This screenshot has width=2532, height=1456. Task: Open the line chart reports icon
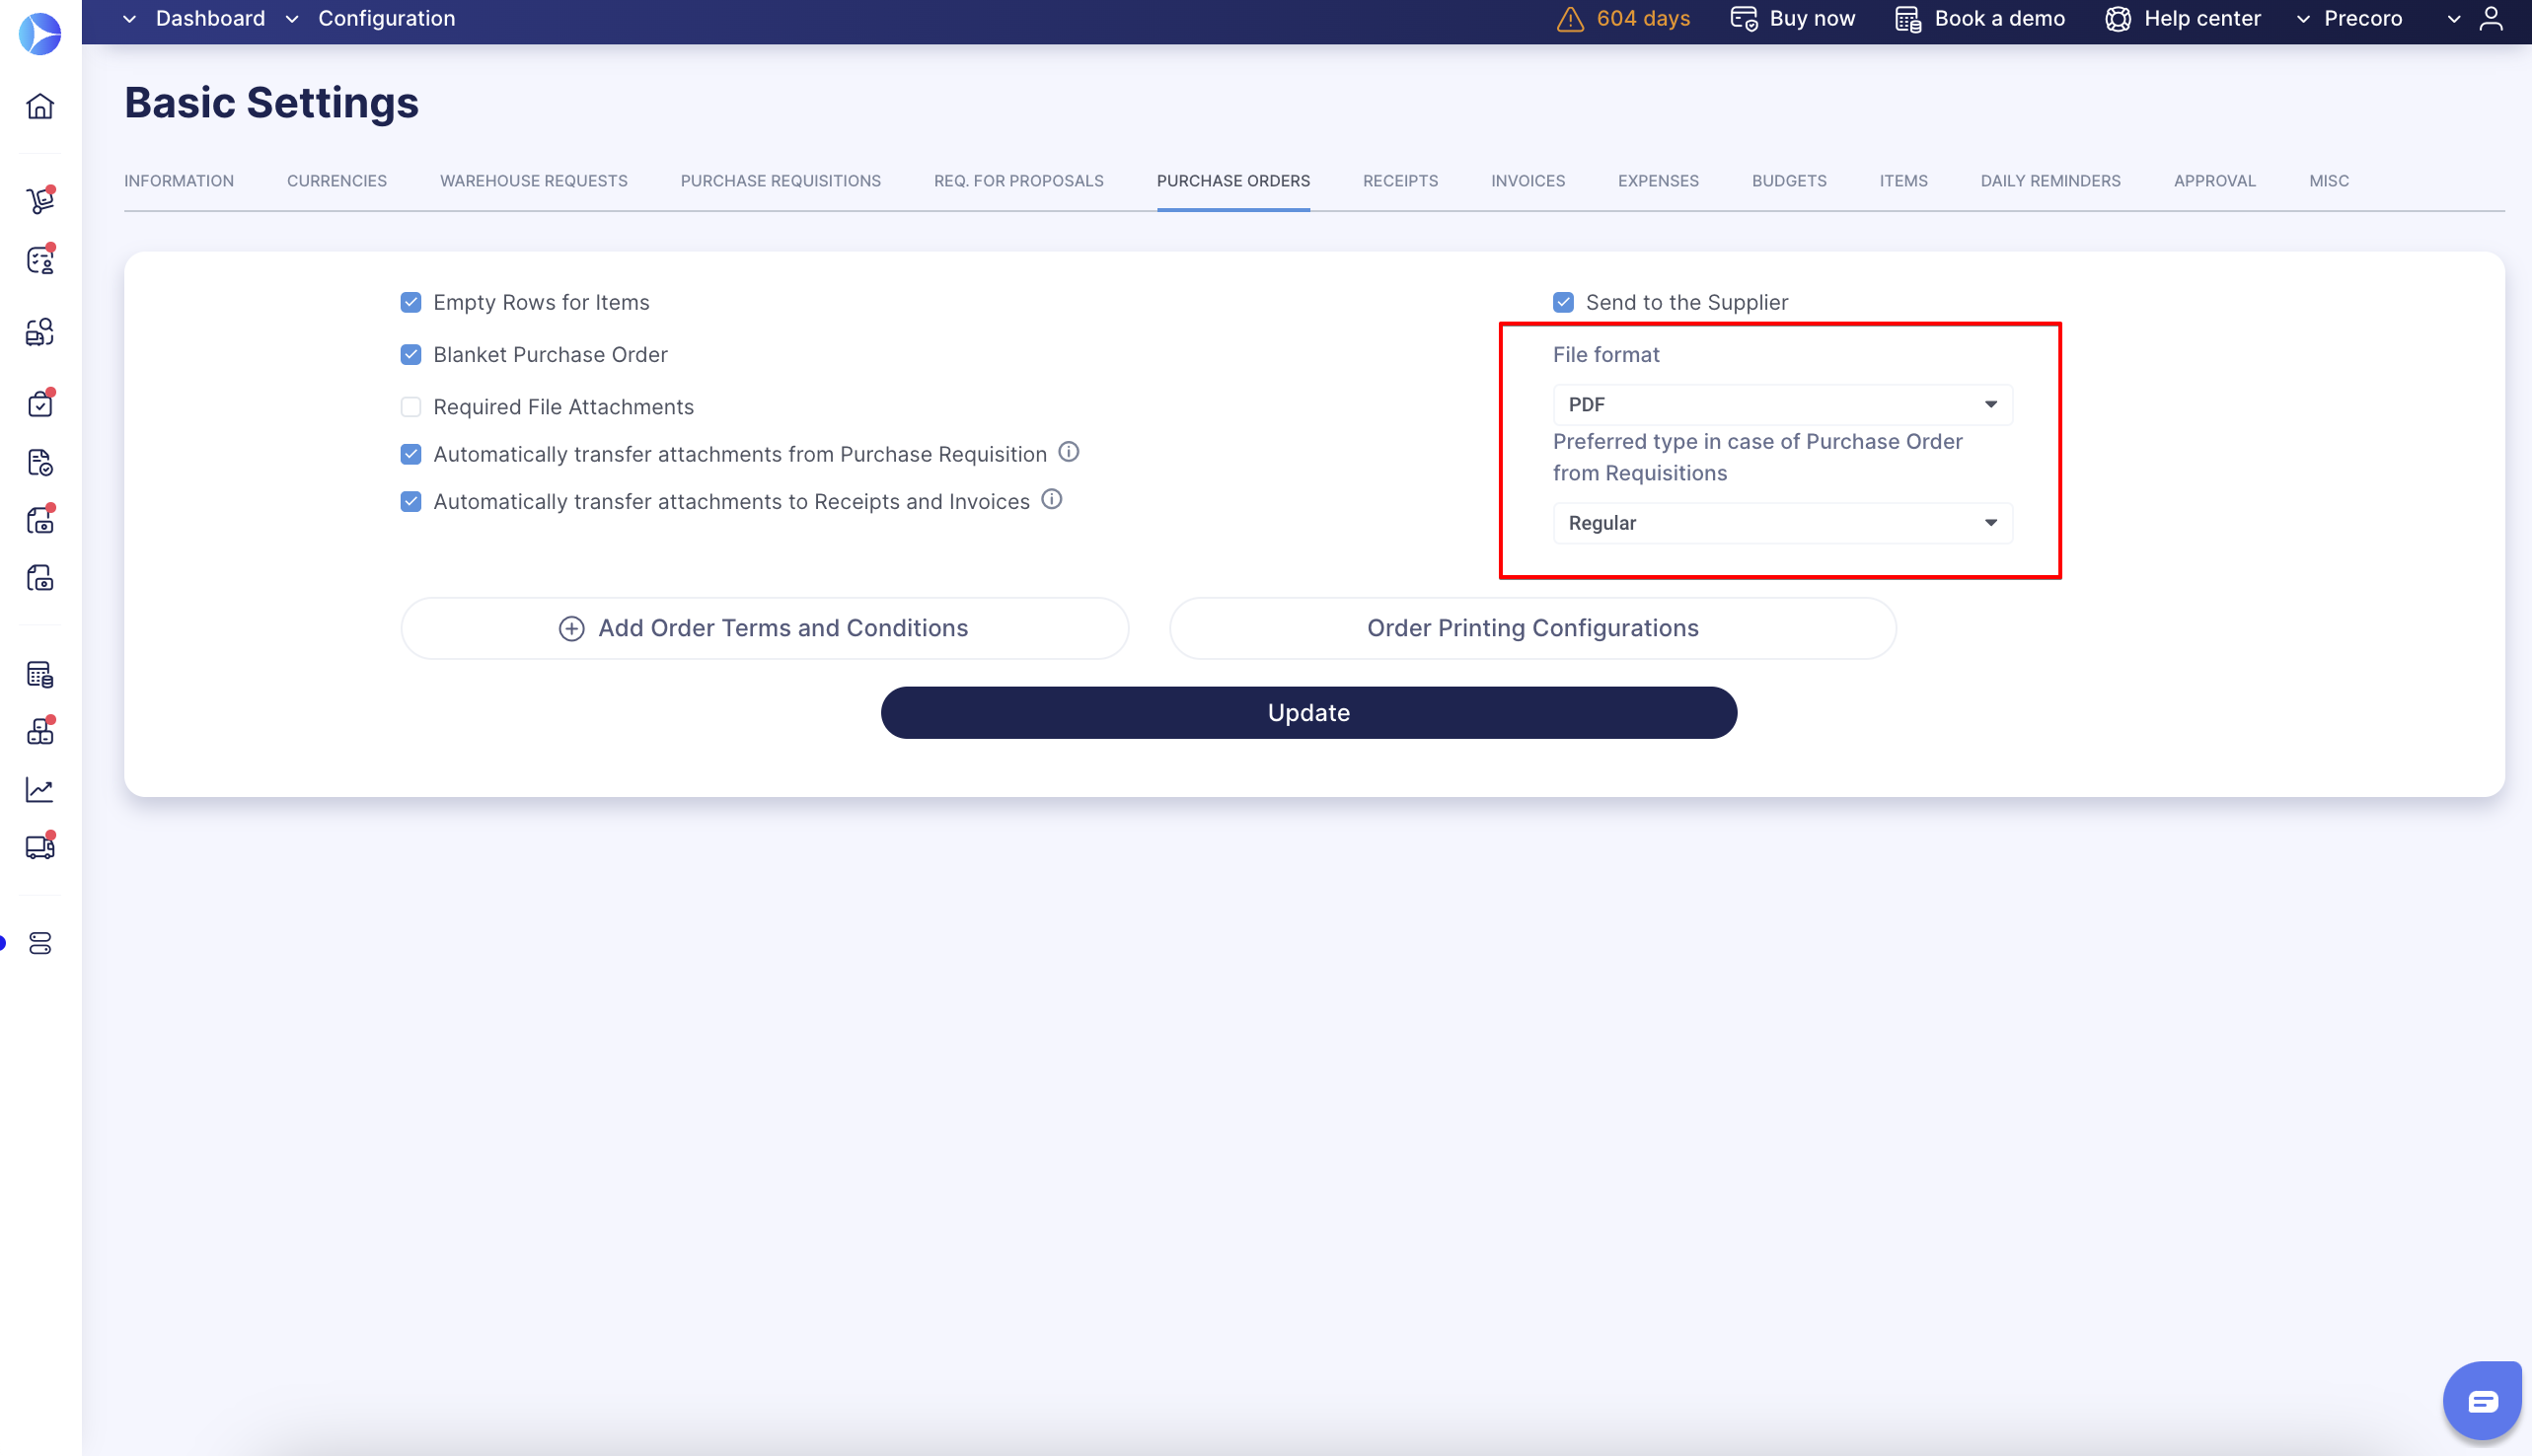40,790
